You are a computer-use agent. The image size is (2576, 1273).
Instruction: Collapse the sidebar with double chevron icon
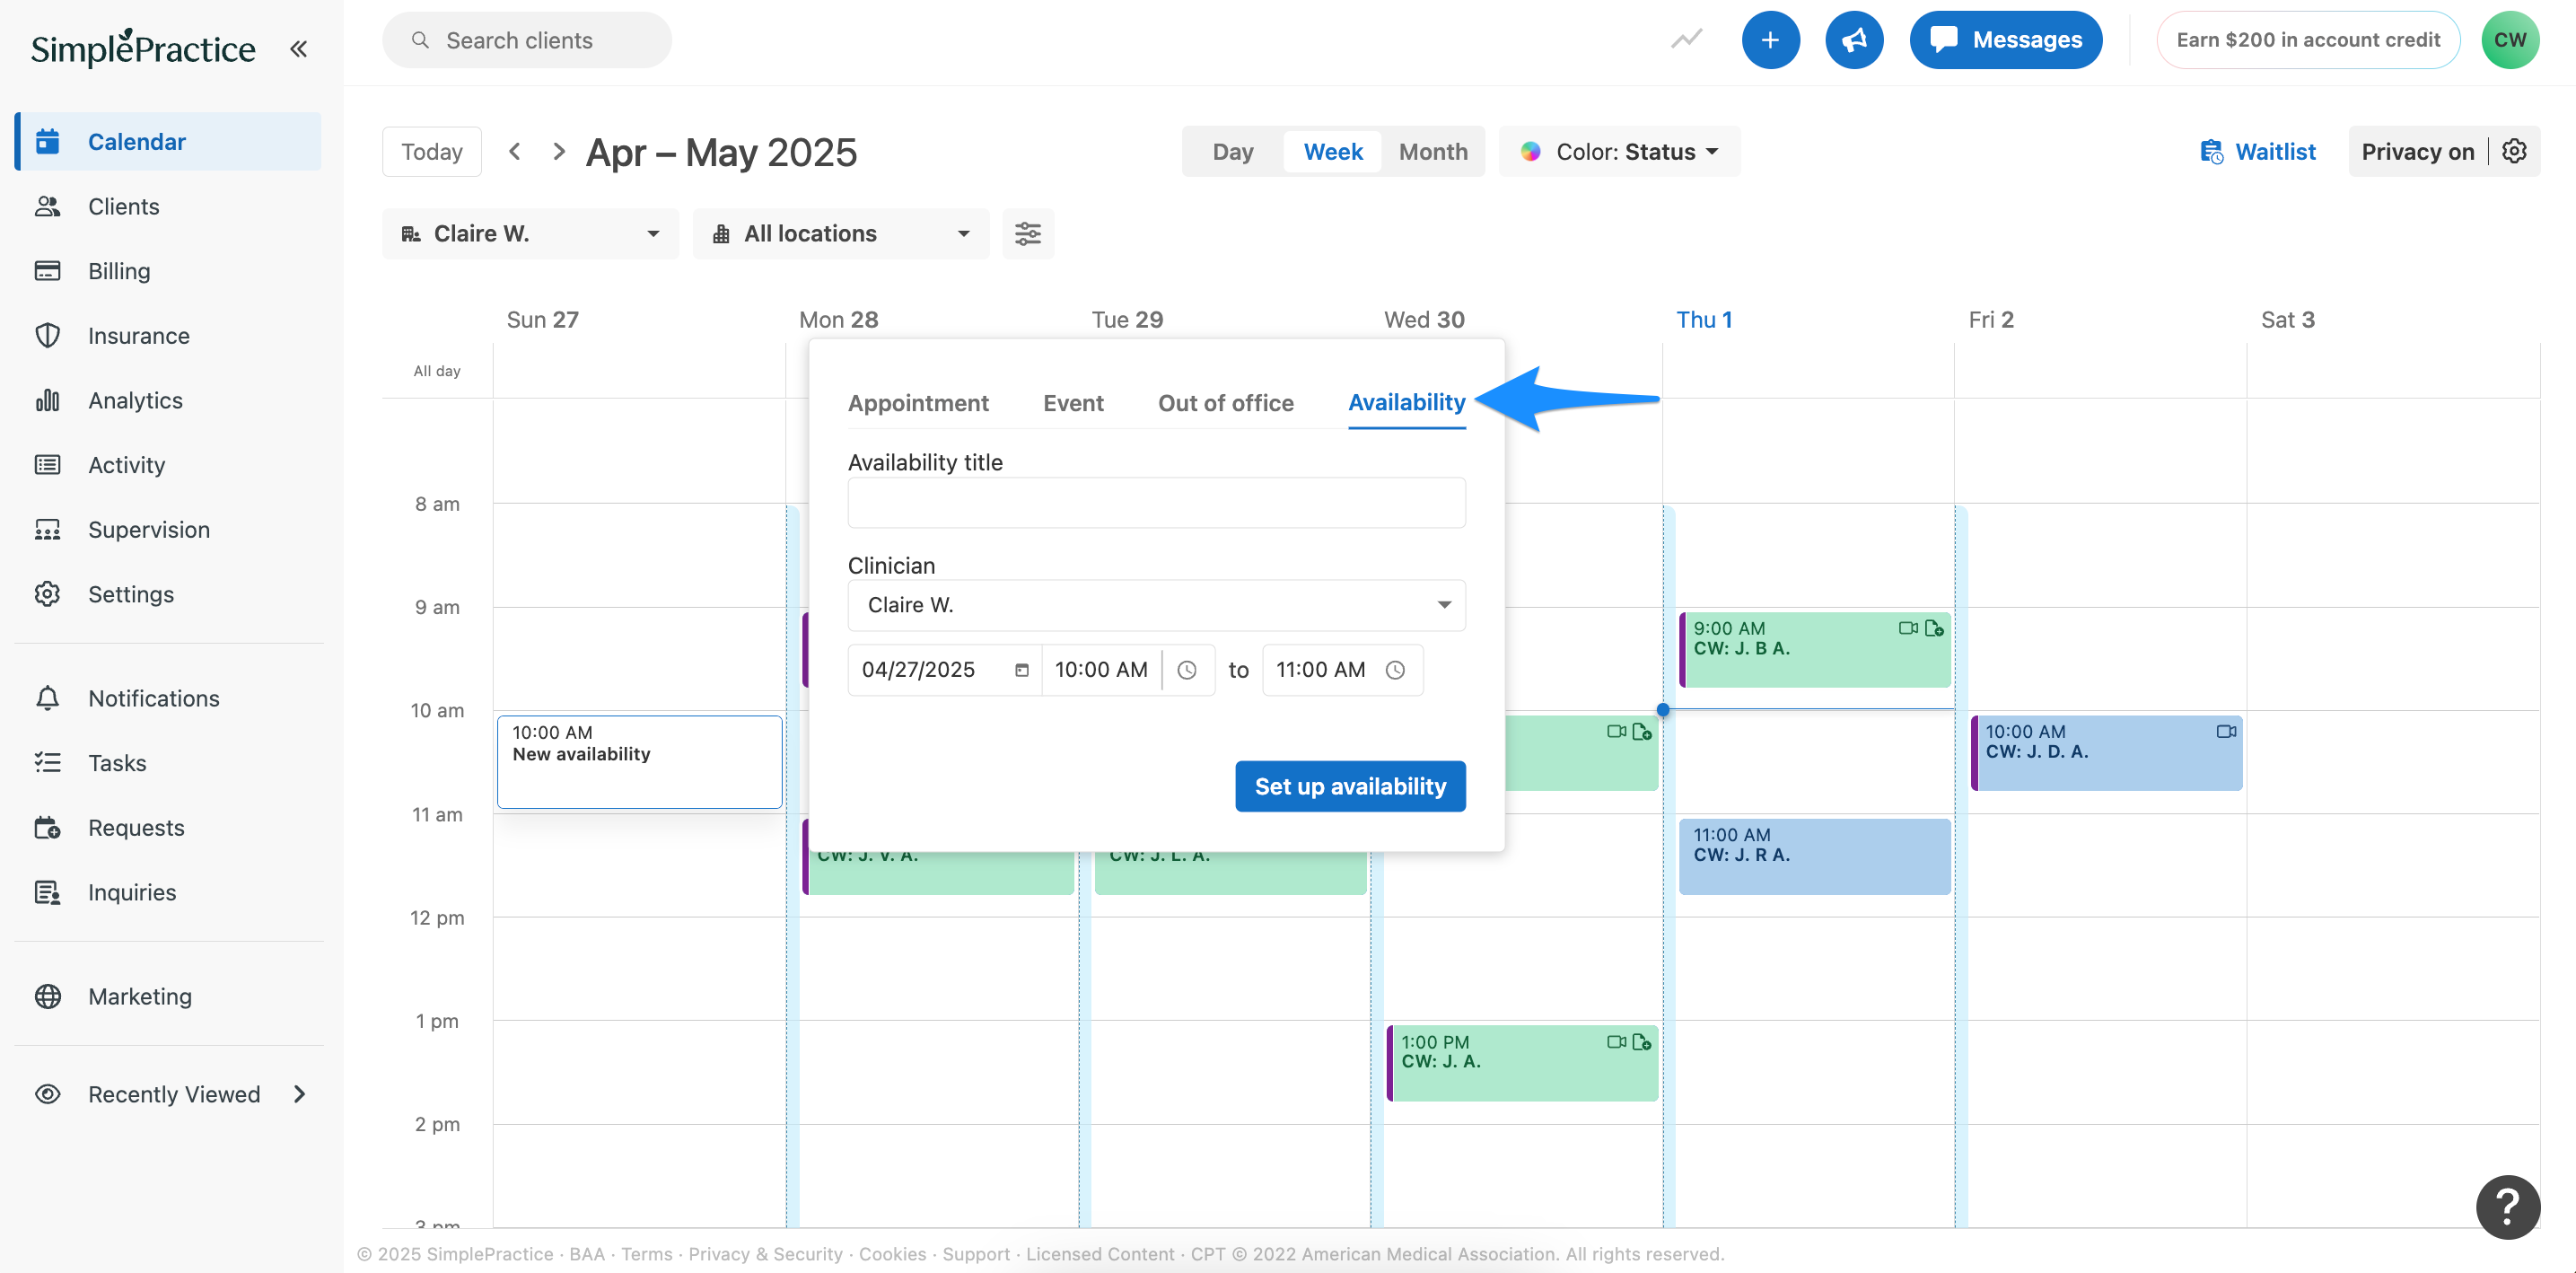298,48
